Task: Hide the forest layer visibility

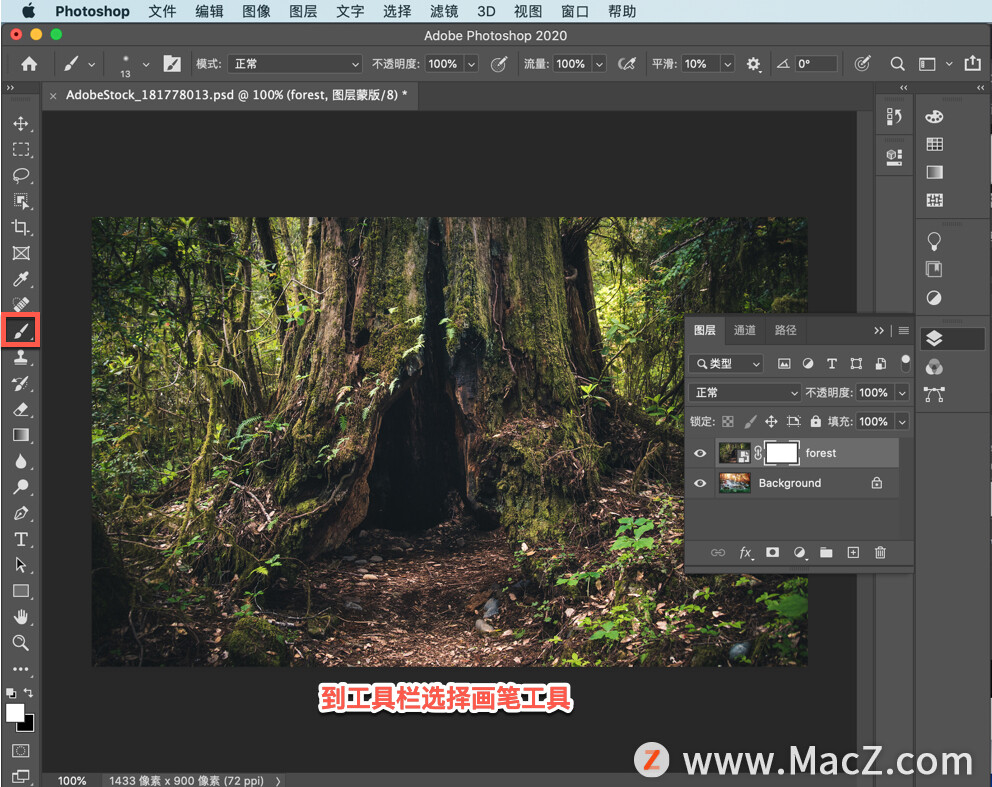Action: coord(700,453)
